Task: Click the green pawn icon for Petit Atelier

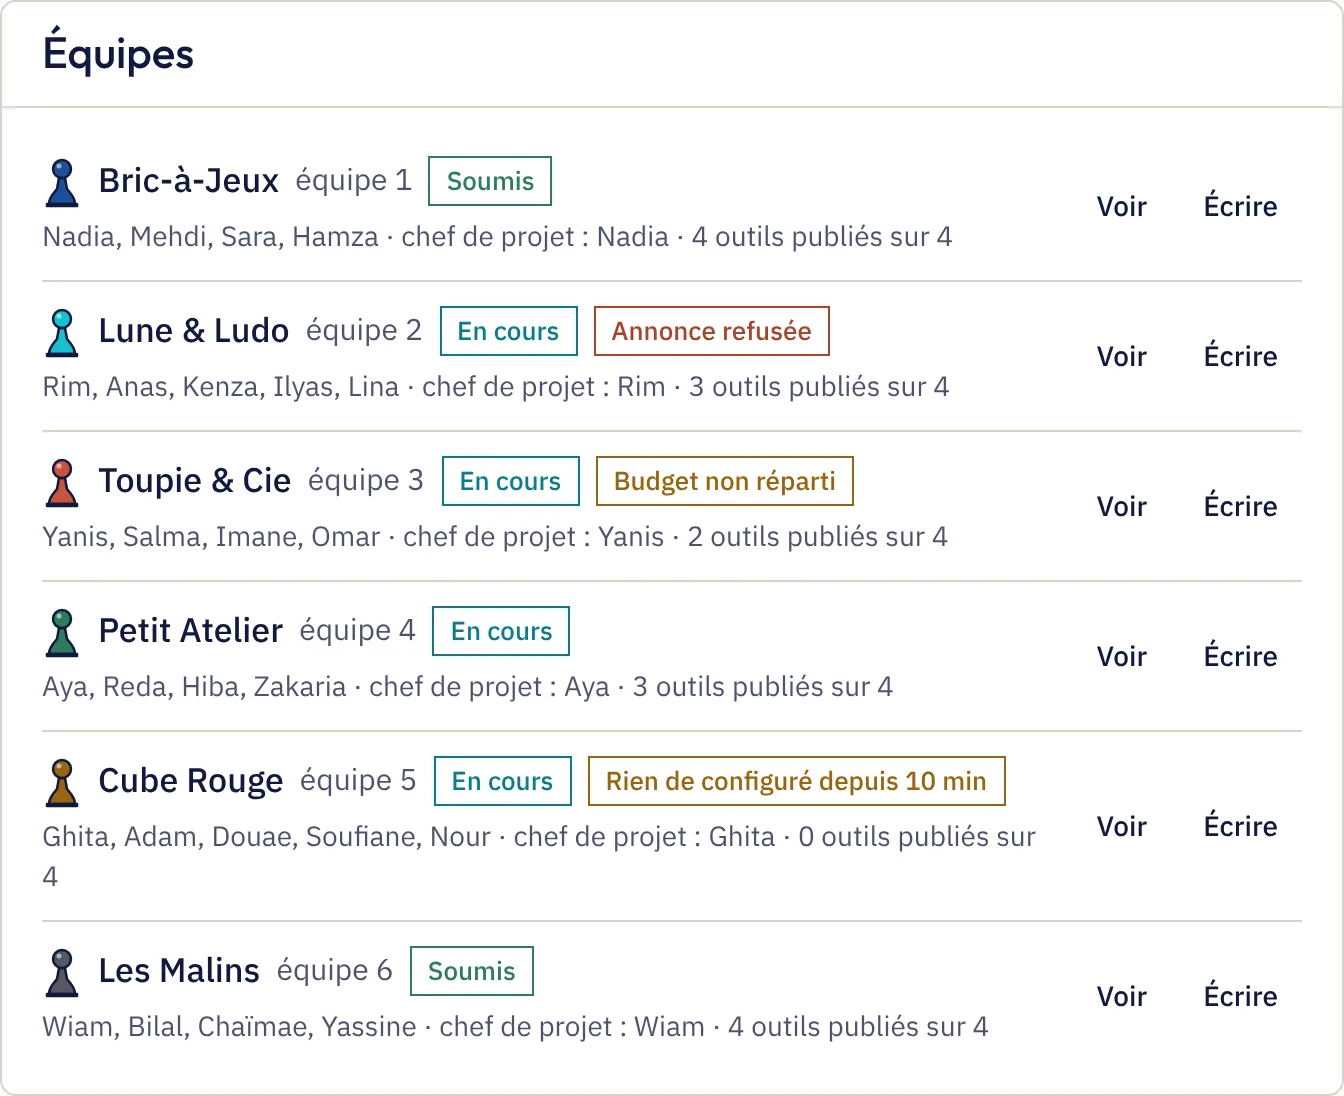Action: coord(62,632)
